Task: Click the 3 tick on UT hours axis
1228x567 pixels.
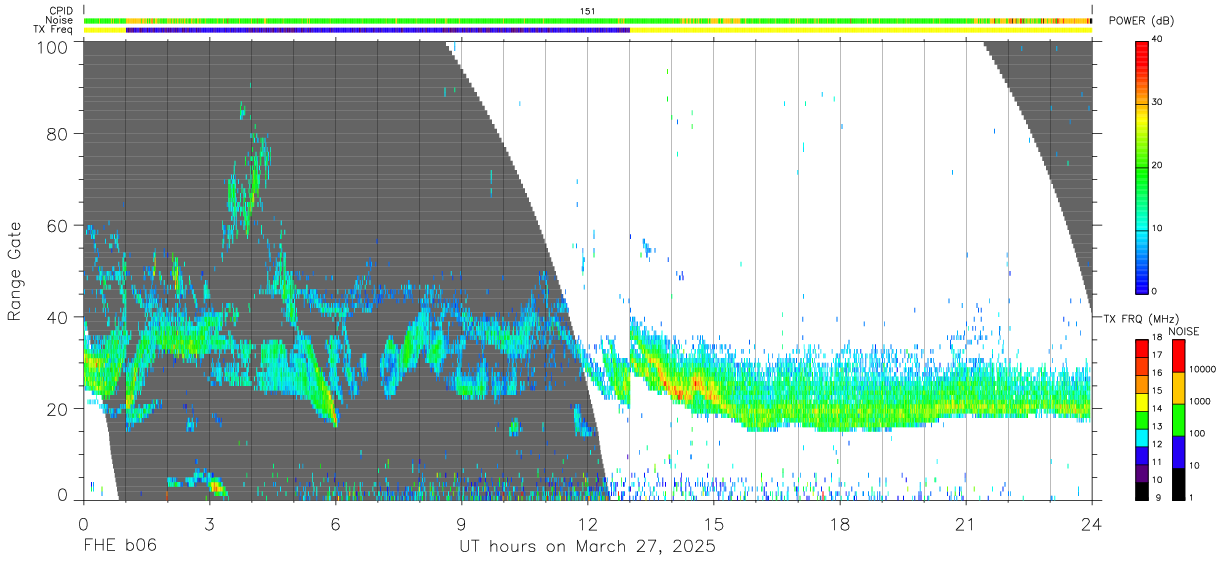Action: 209,524
